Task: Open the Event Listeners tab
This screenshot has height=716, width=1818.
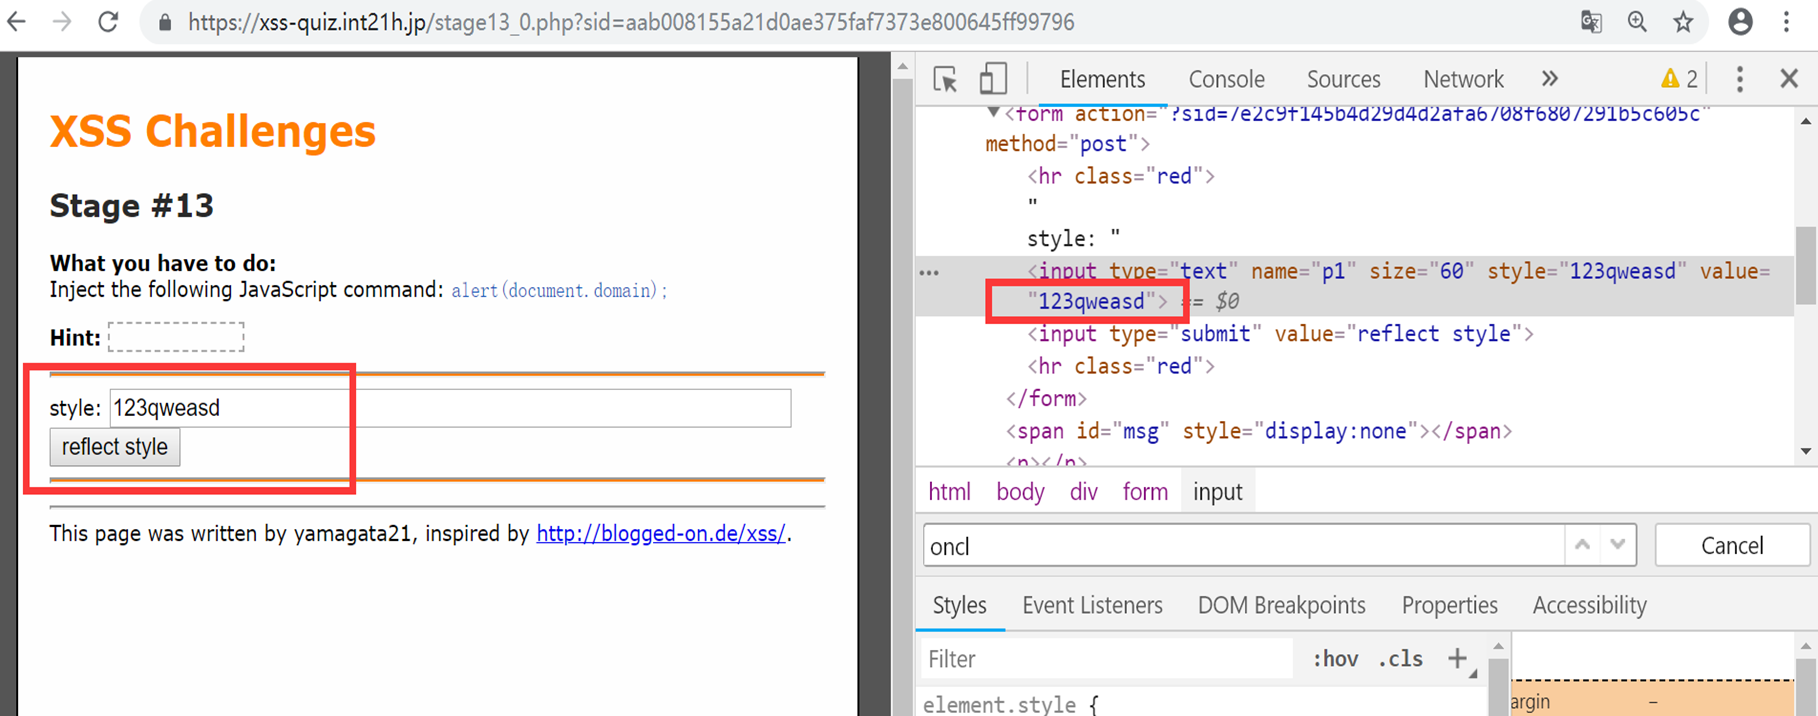Action: (1092, 605)
